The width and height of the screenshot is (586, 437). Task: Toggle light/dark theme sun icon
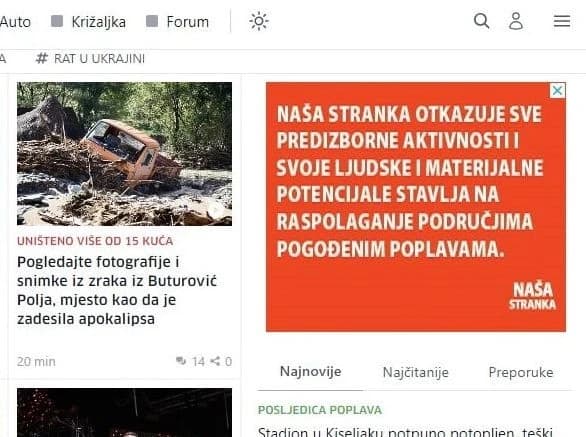(259, 21)
